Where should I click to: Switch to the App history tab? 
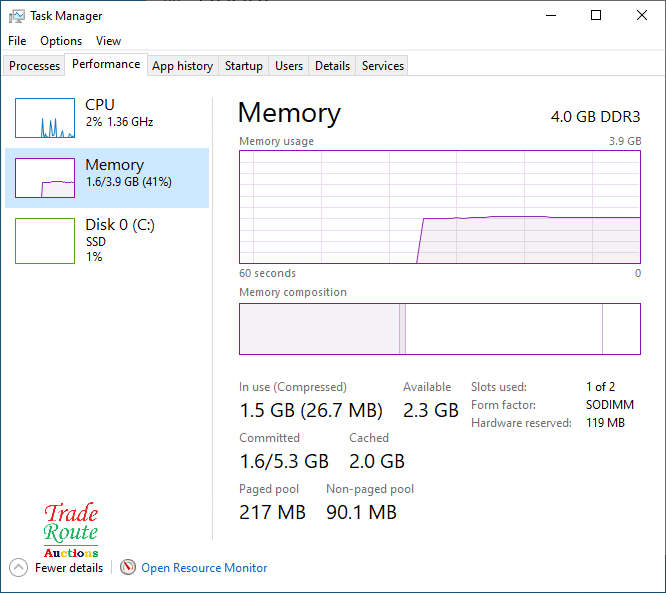click(x=182, y=66)
